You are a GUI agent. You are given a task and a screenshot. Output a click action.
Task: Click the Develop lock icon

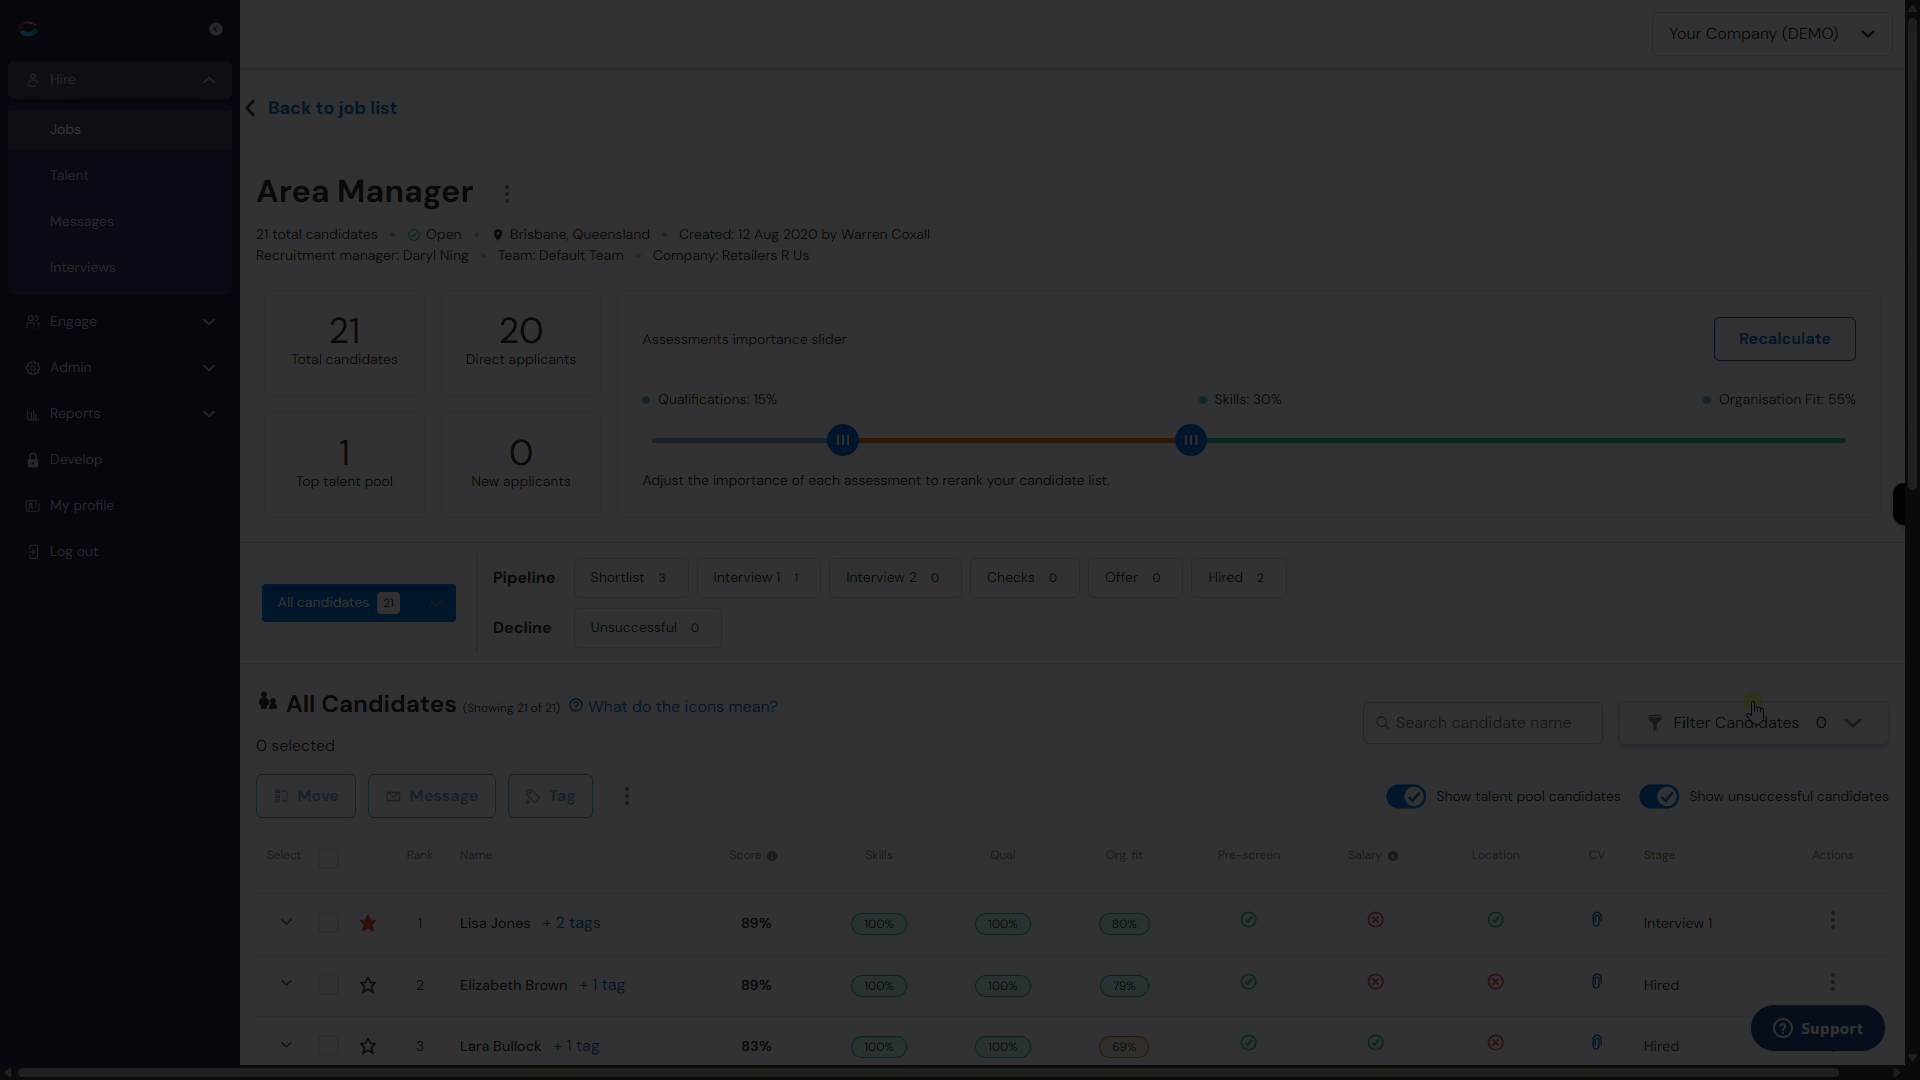pyautogui.click(x=33, y=460)
